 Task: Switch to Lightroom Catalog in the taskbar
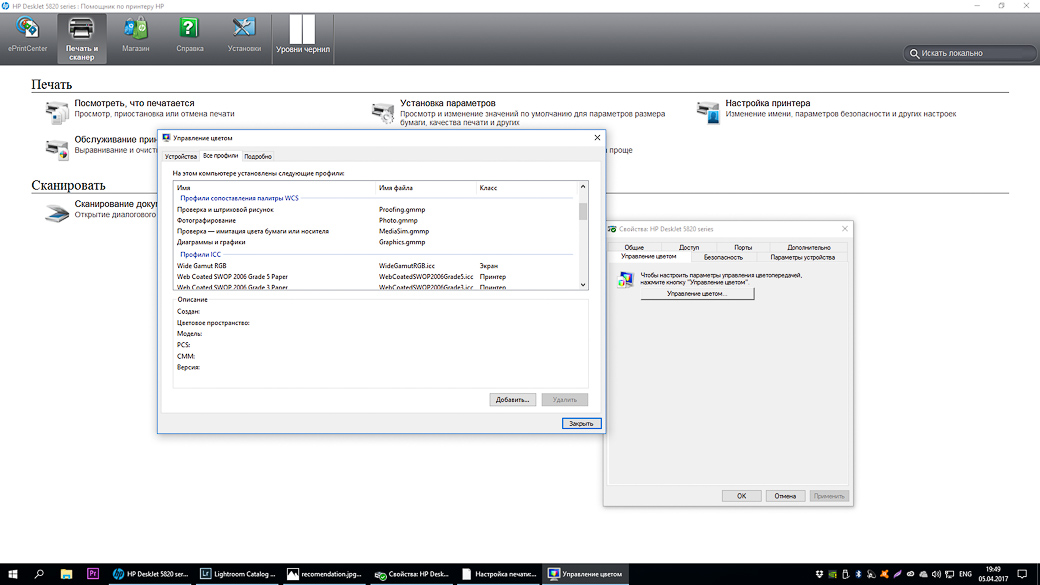(237, 574)
